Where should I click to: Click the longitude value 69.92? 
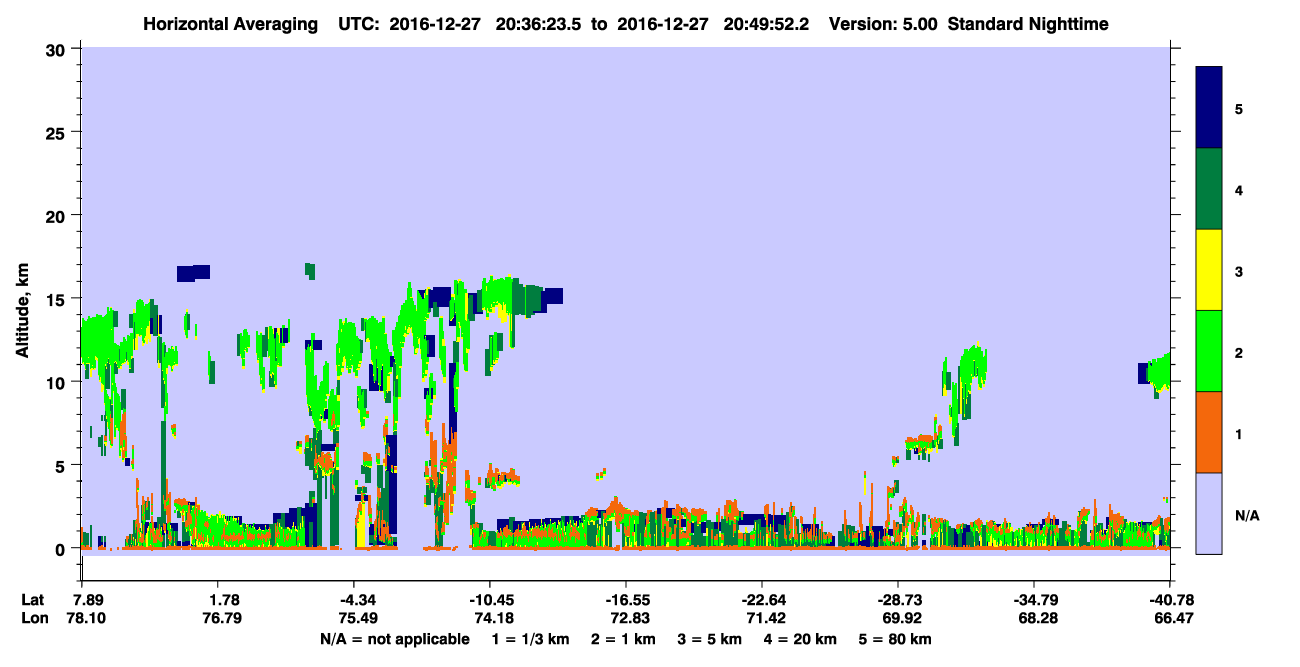(x=903, y=619)
